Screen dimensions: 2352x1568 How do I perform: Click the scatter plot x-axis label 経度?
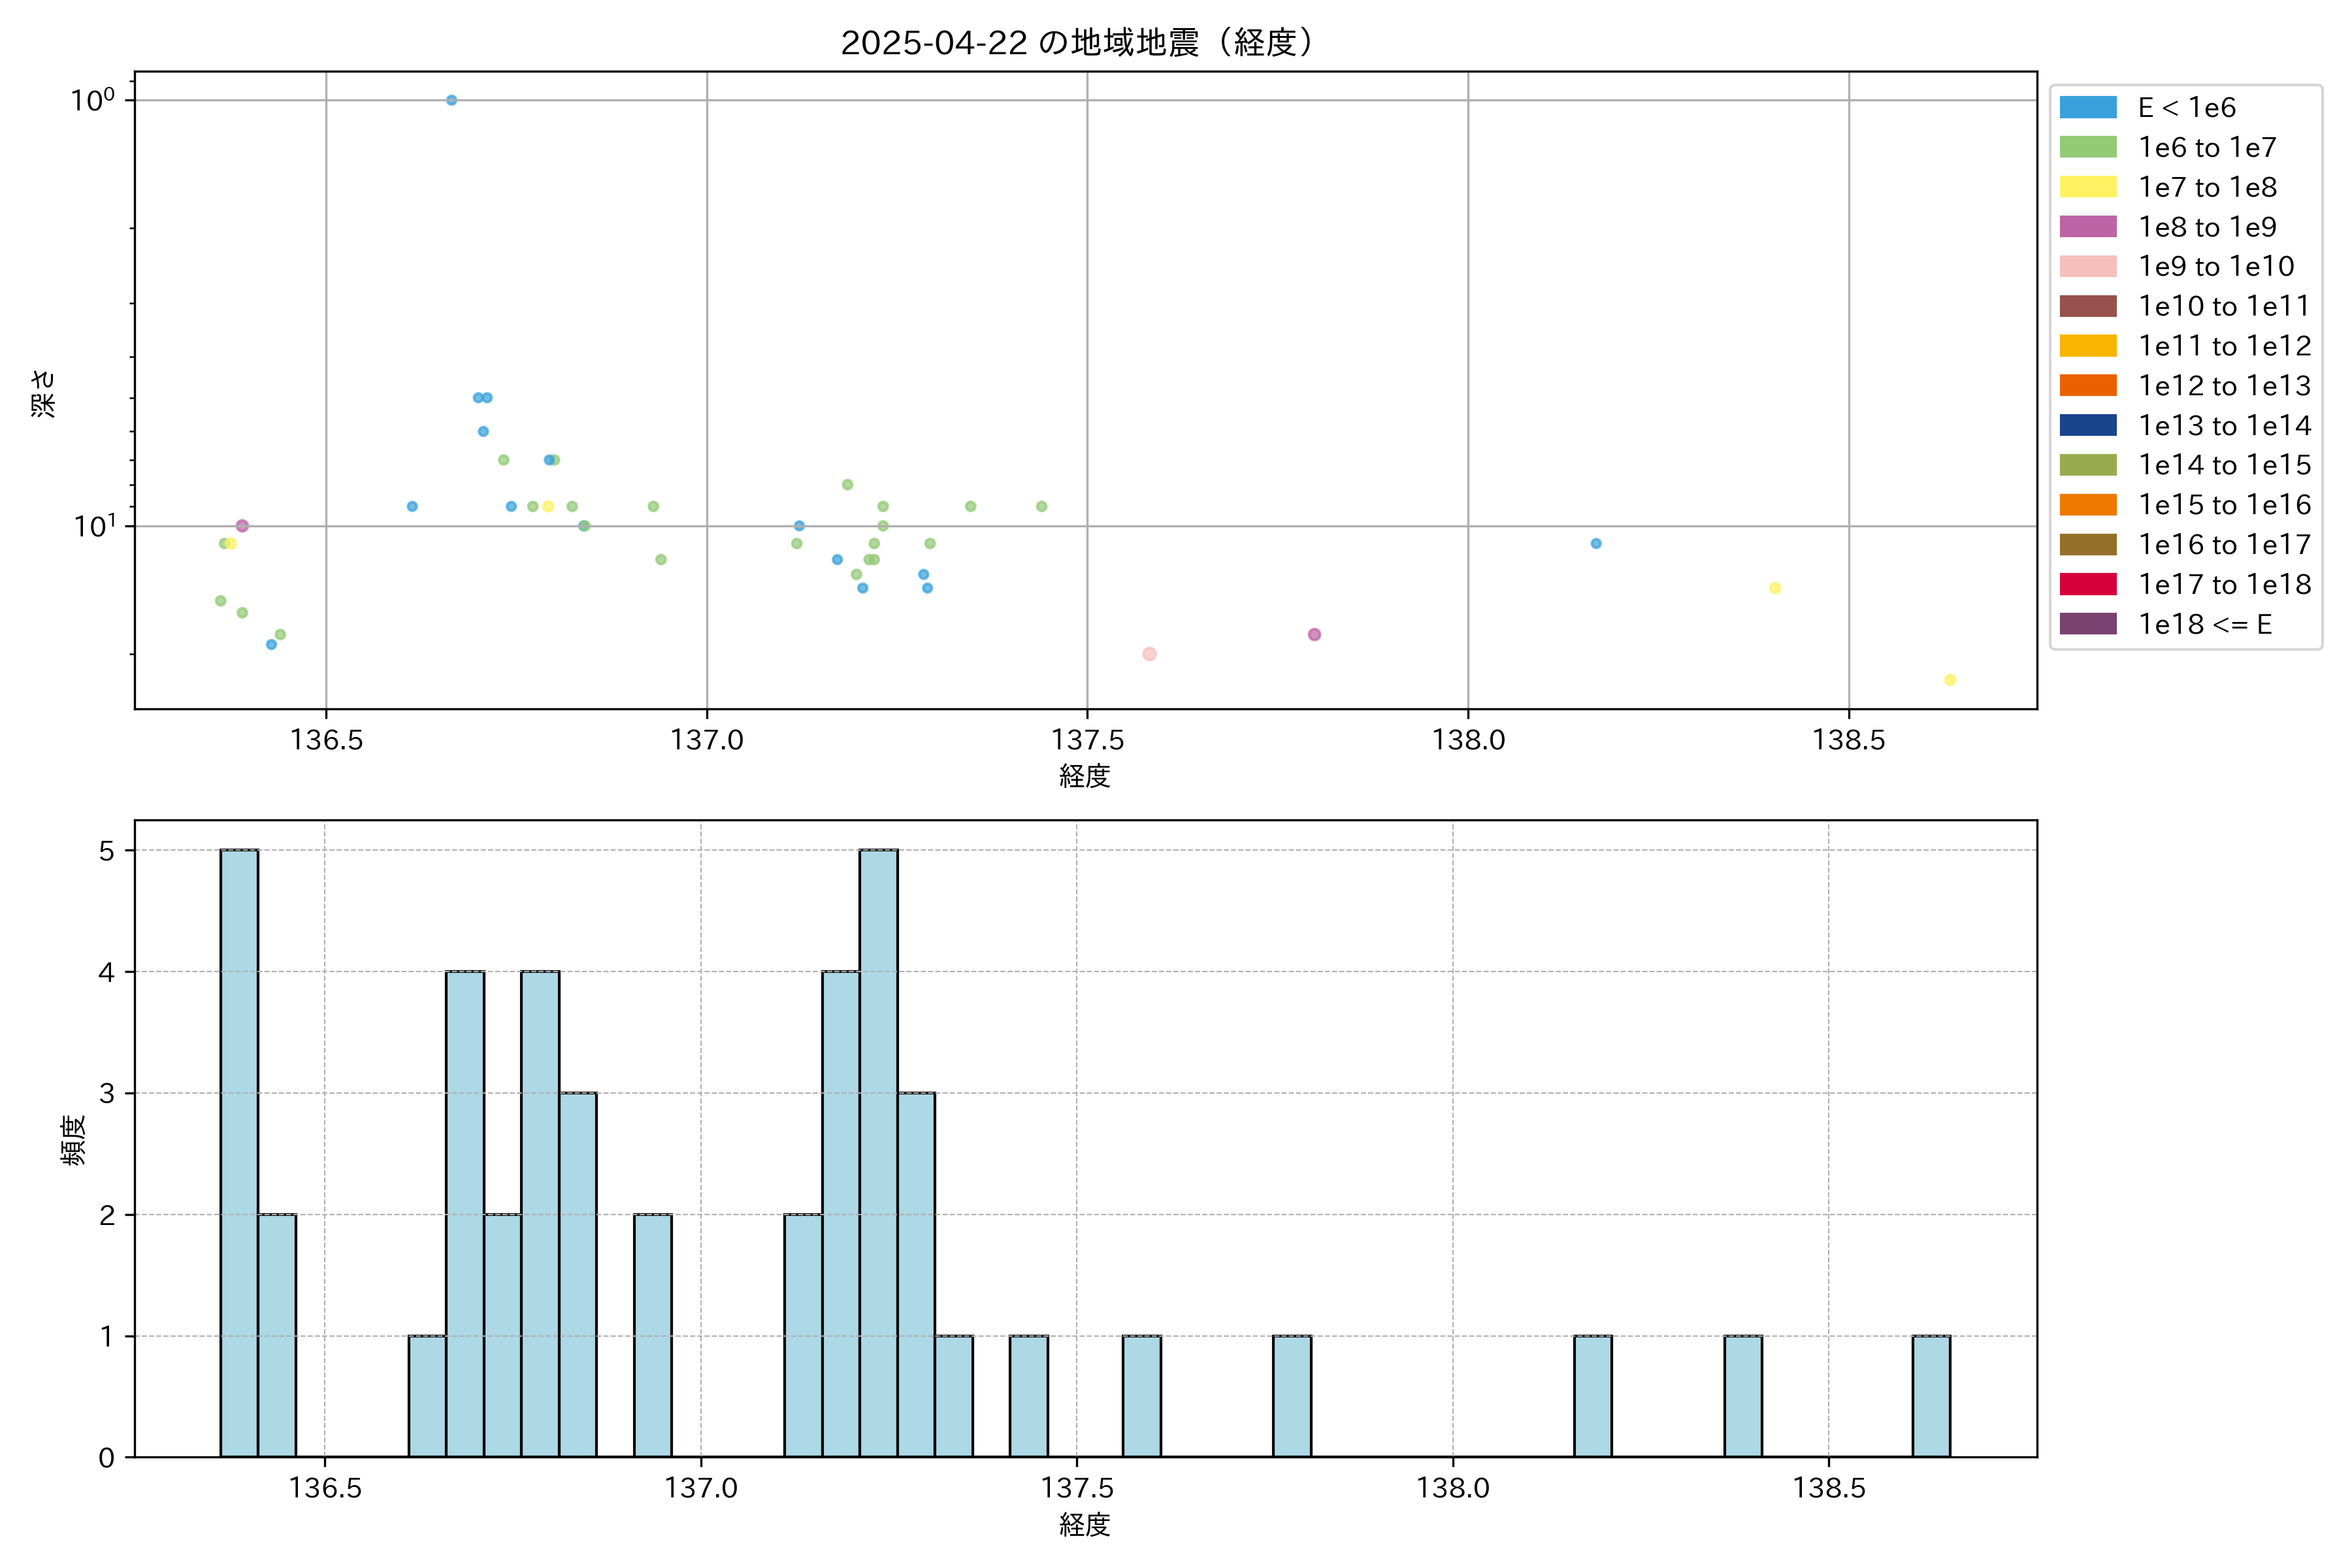(1085, 776)
